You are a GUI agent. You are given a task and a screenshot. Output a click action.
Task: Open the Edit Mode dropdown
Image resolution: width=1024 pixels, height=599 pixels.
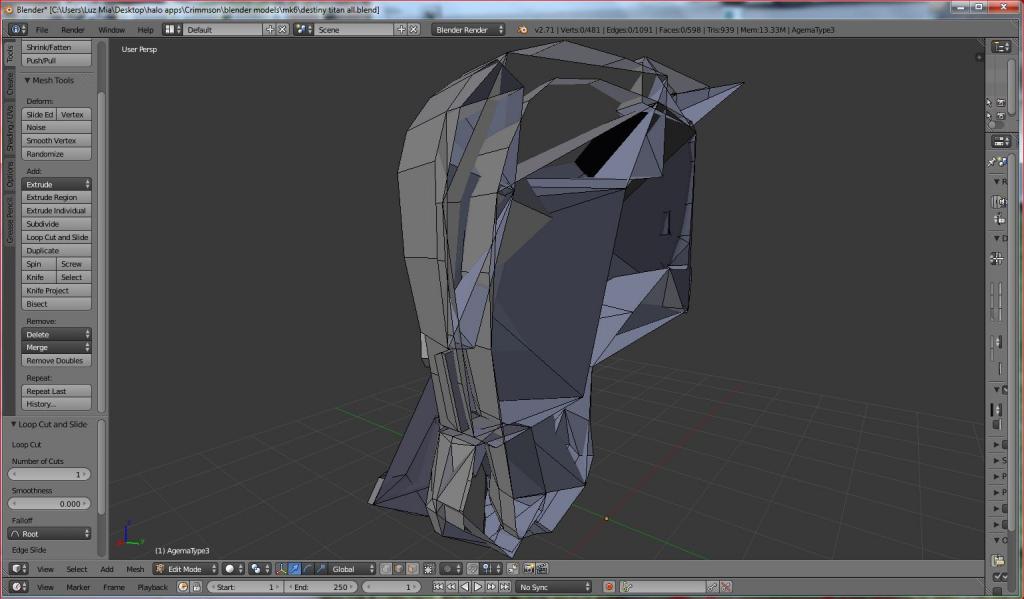point(186,569)
